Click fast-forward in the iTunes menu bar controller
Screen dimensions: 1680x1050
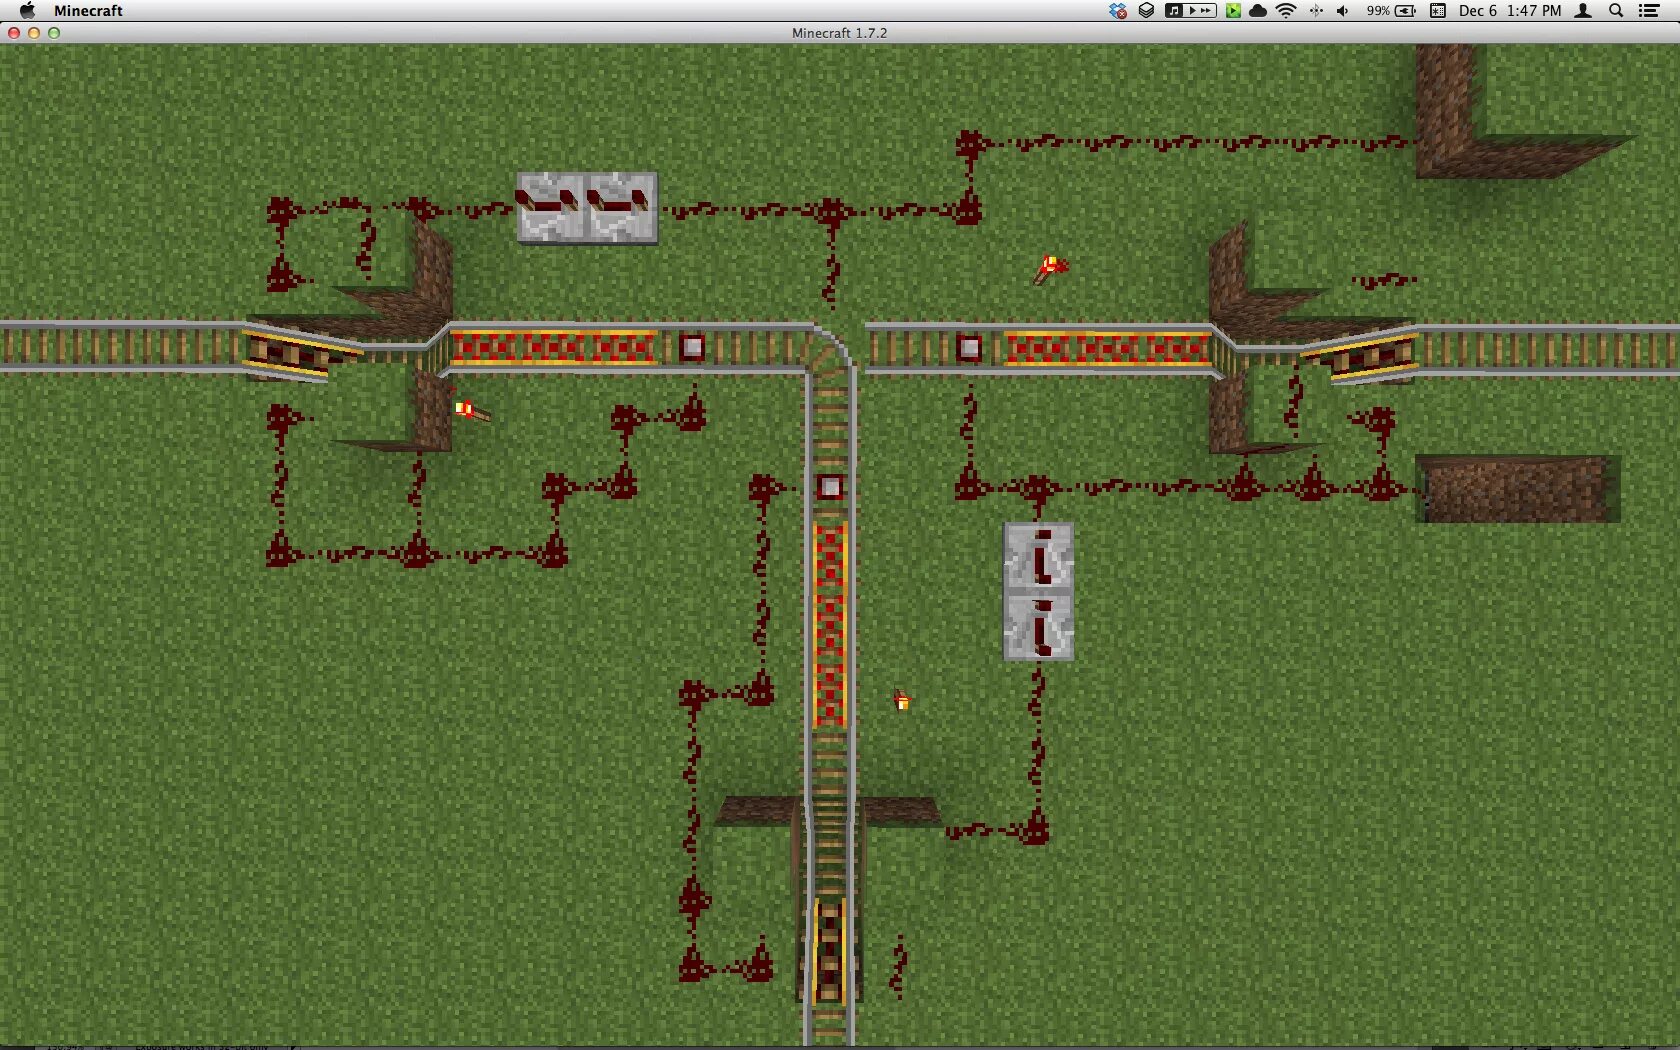(1207, 10)
